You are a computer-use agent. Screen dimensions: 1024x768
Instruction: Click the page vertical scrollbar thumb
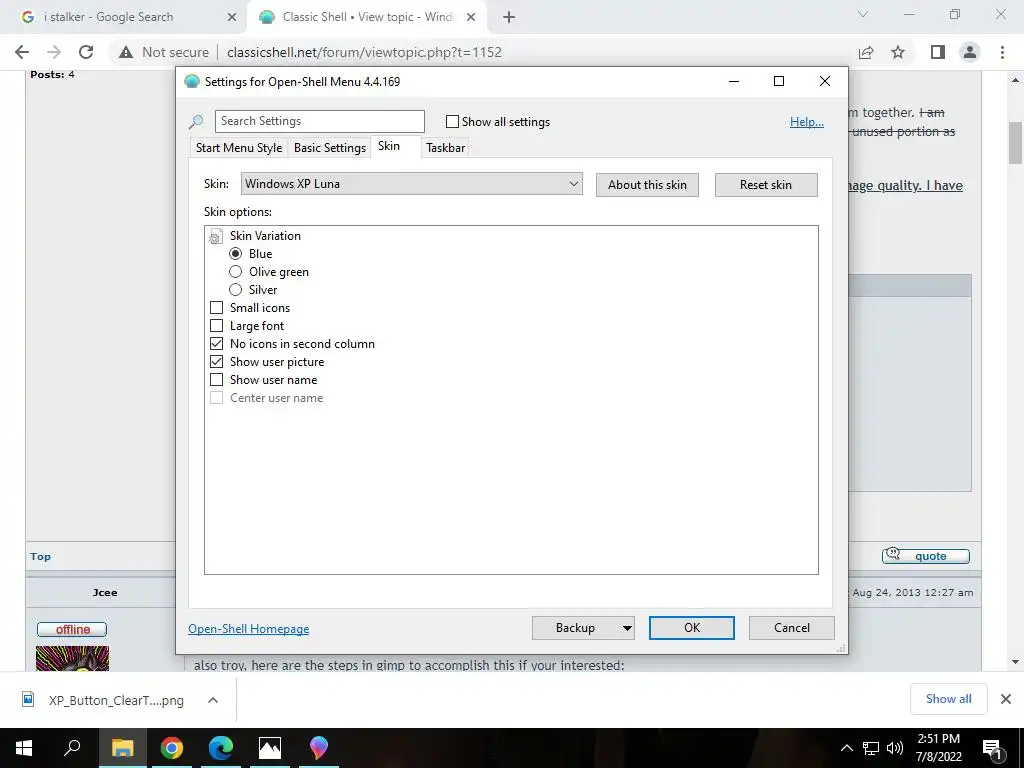[1015, 143]
